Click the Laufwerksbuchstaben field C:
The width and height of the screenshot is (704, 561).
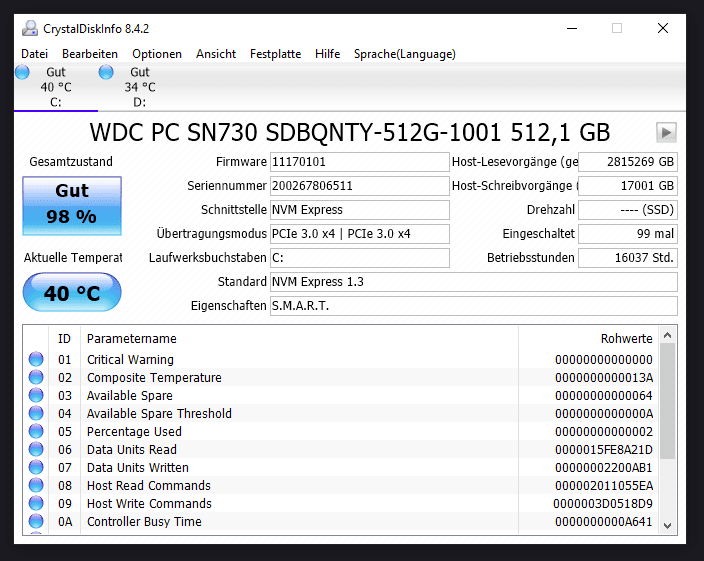[x=360, y=258]
